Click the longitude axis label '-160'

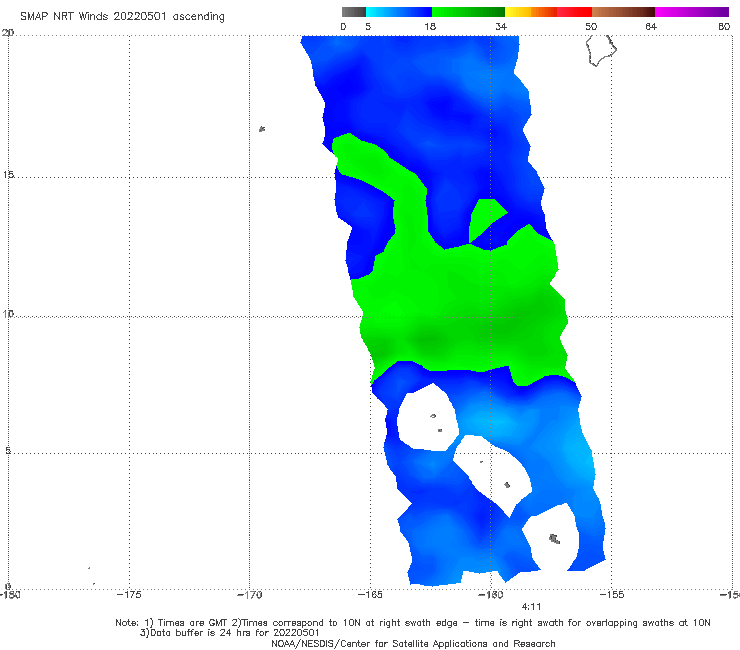[x=491, y=595]
